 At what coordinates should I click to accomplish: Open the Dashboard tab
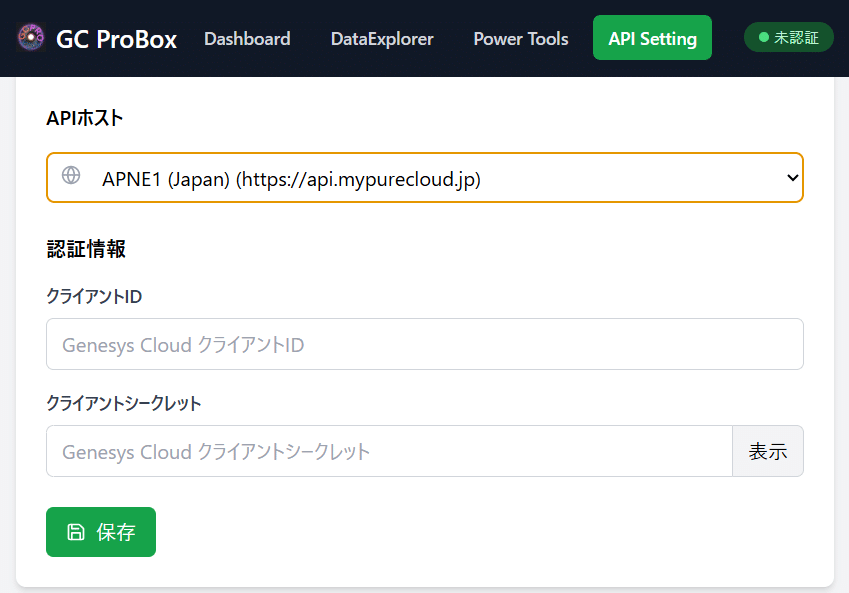pos(247,39)
